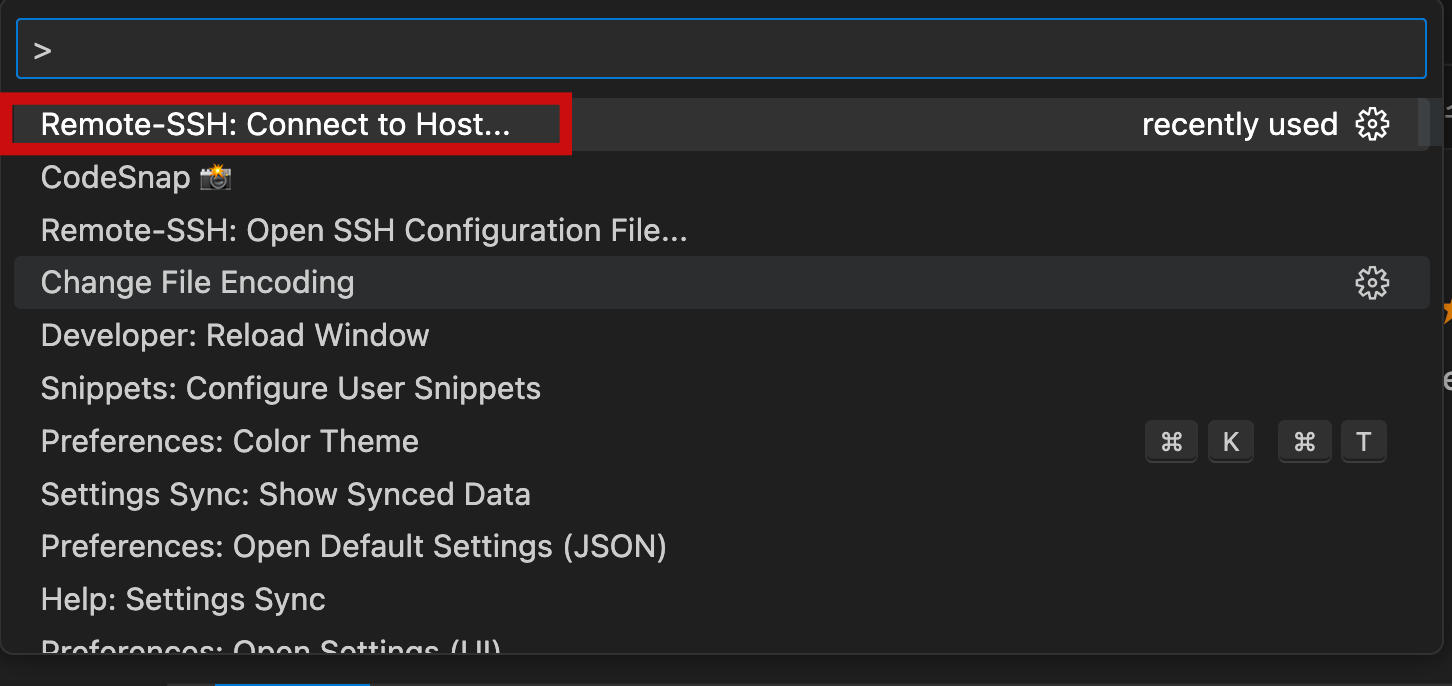Click gear icon beside Connect to Host
The image size is (1452, 686).
[1372, 124]
